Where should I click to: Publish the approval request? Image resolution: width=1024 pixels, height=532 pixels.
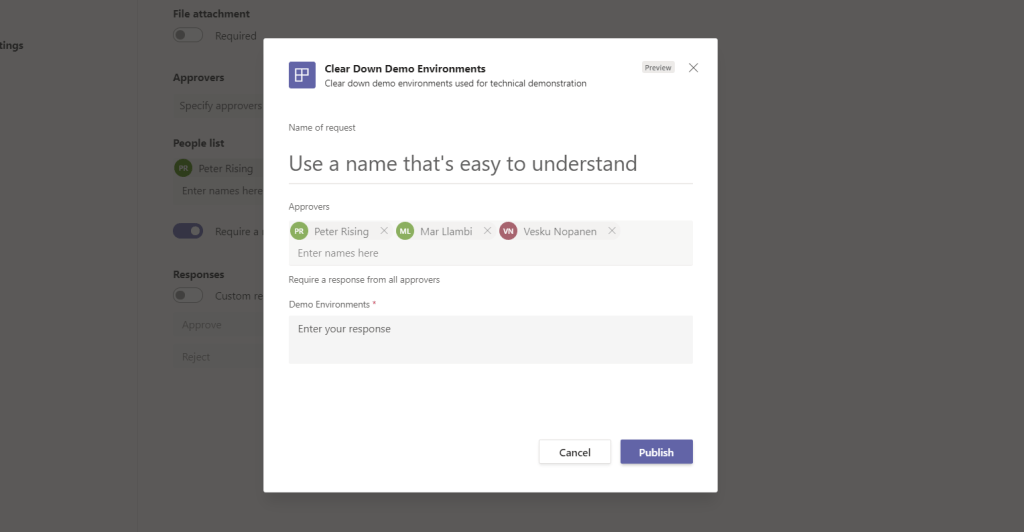pyautogui.click(x=656, y=452)
